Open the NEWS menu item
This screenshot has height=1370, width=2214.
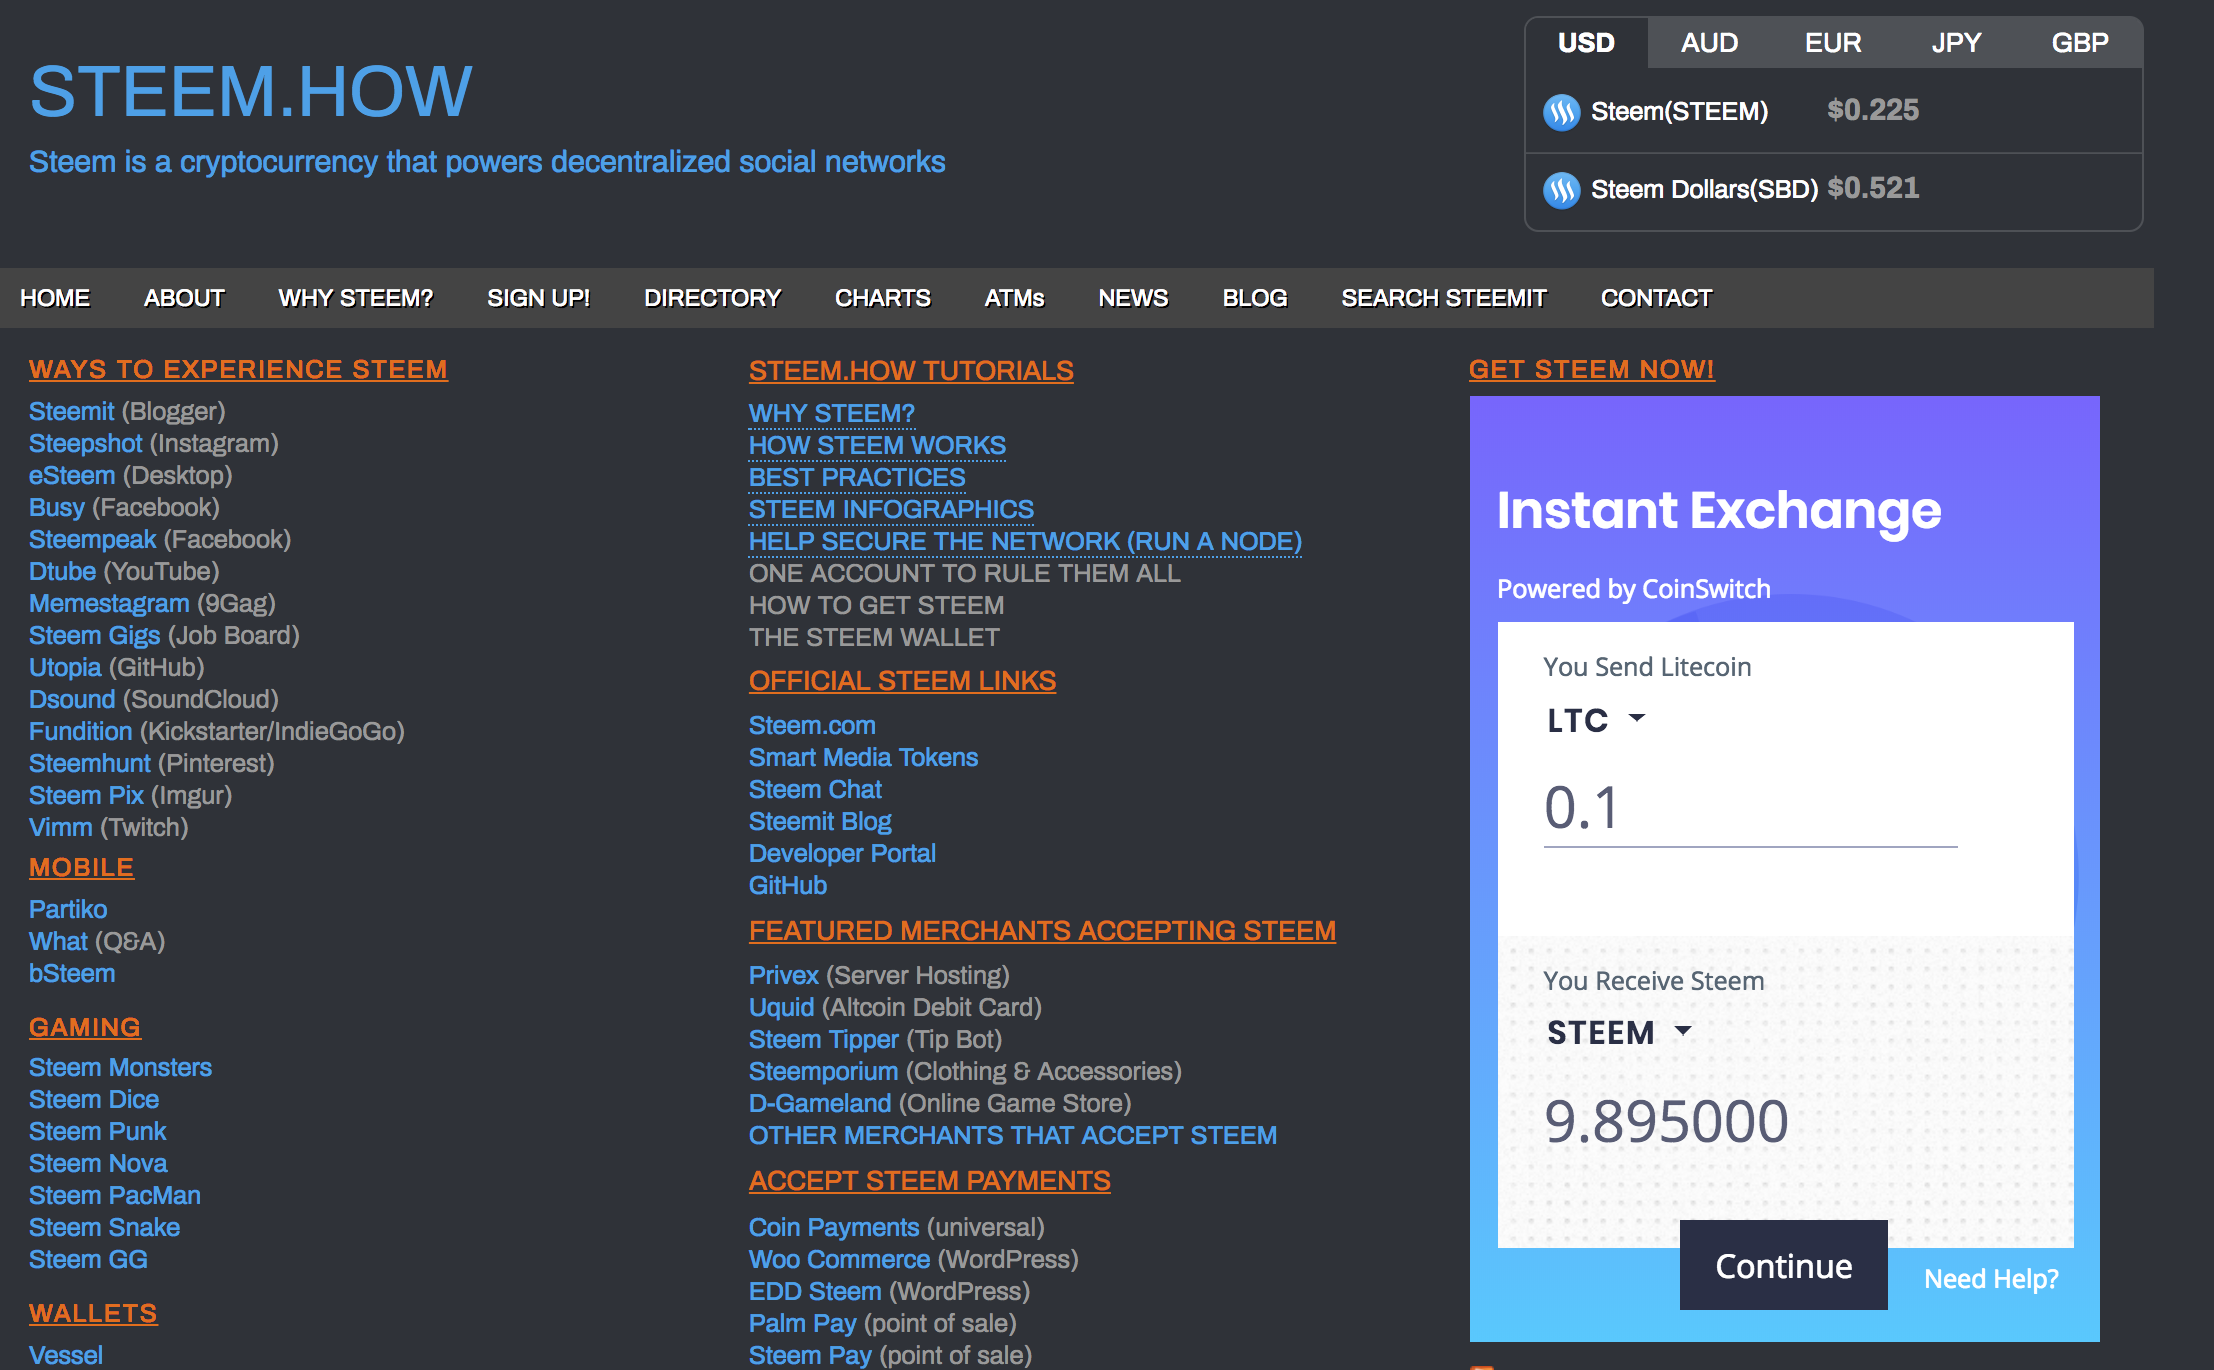(x=1134, y=298)
